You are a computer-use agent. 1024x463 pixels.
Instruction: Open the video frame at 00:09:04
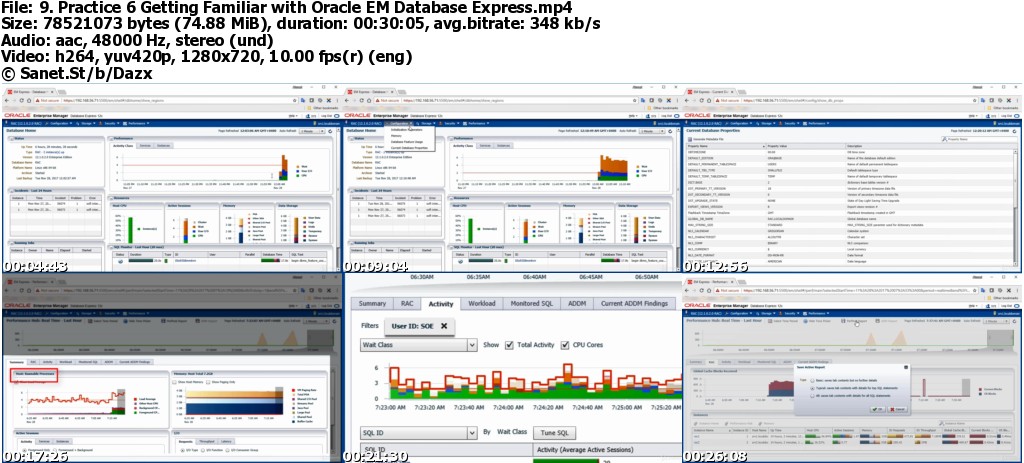pos(512,178)
